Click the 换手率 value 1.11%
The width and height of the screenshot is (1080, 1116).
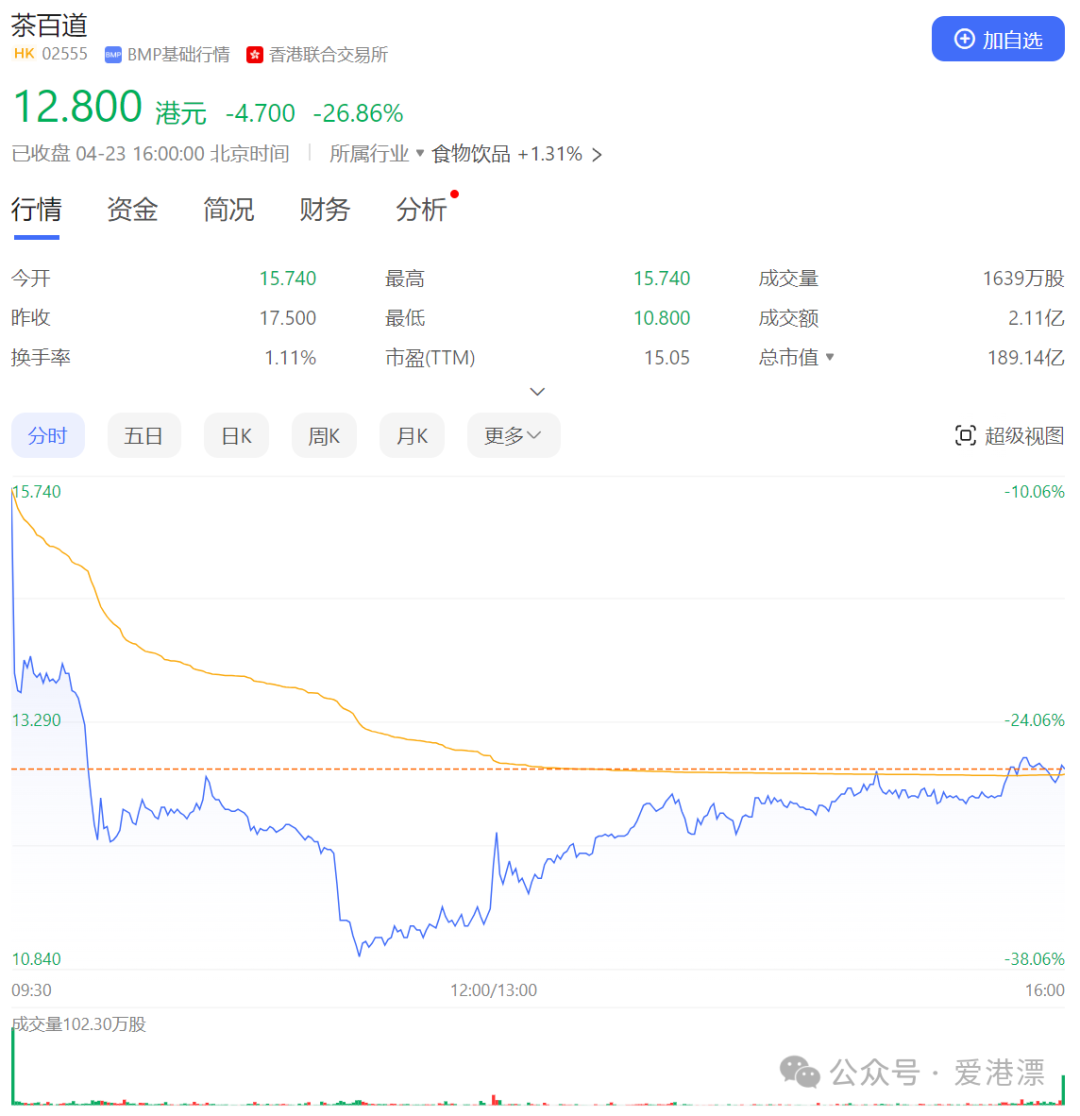[x=290, y=357]
